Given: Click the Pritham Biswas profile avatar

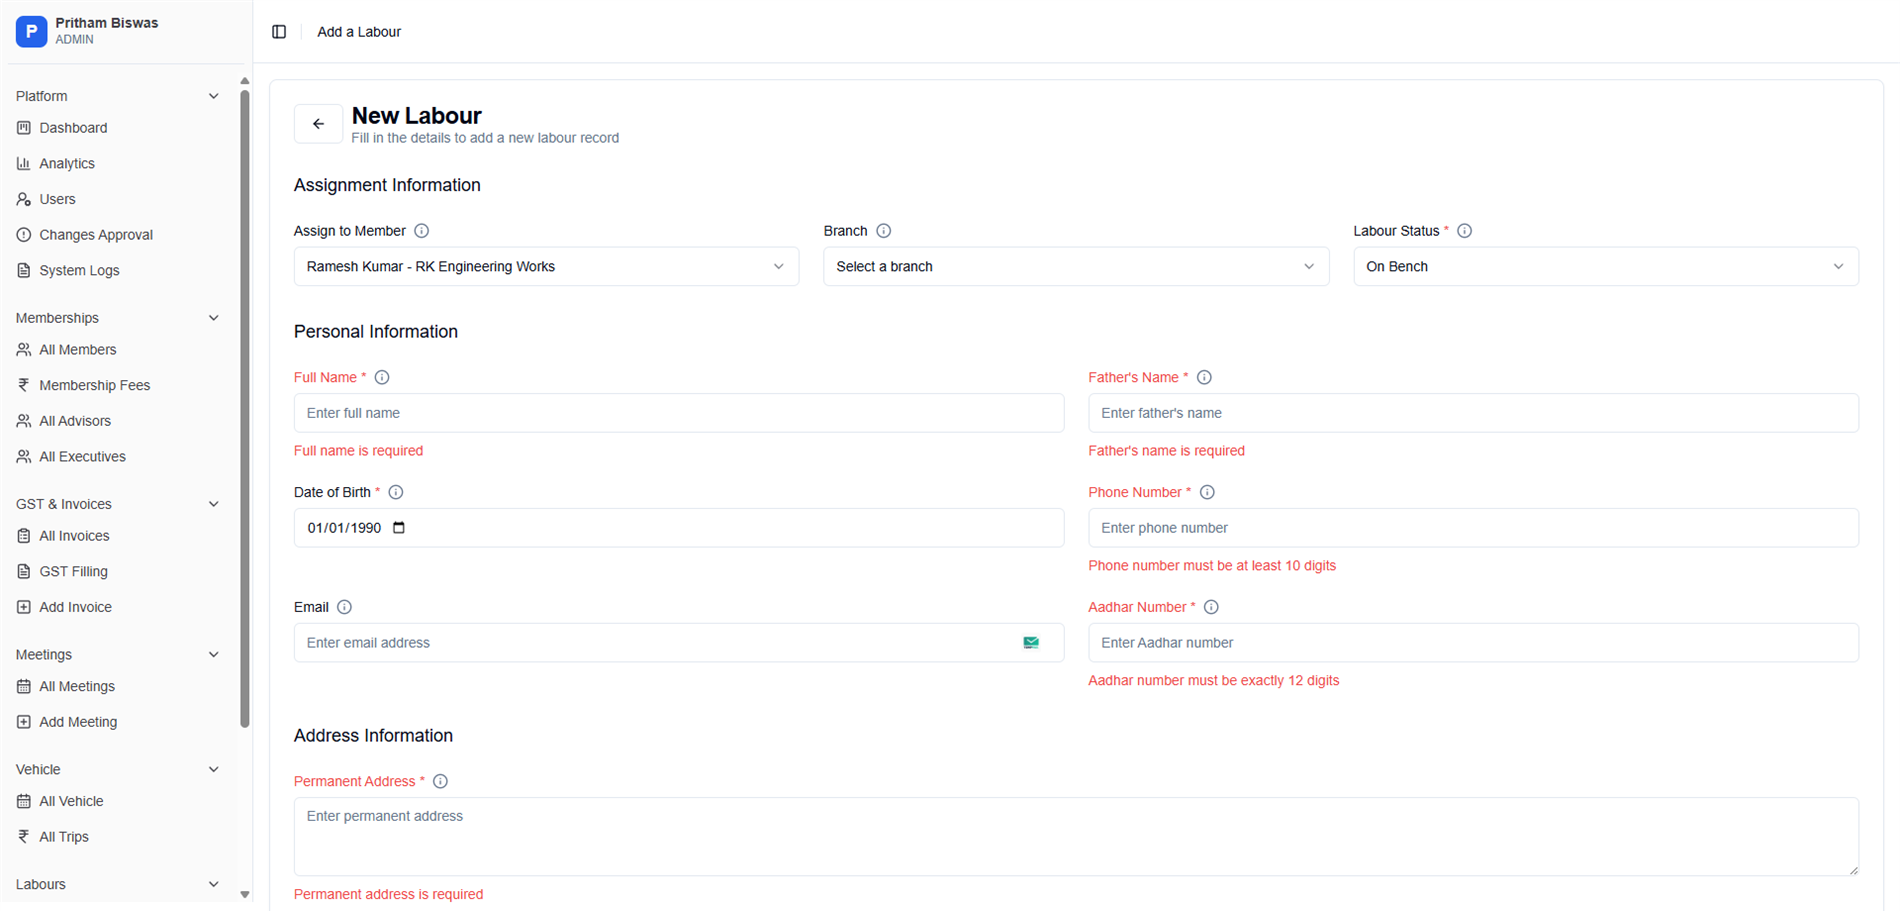Looking at the screenshot, I should tap(32, 31).
